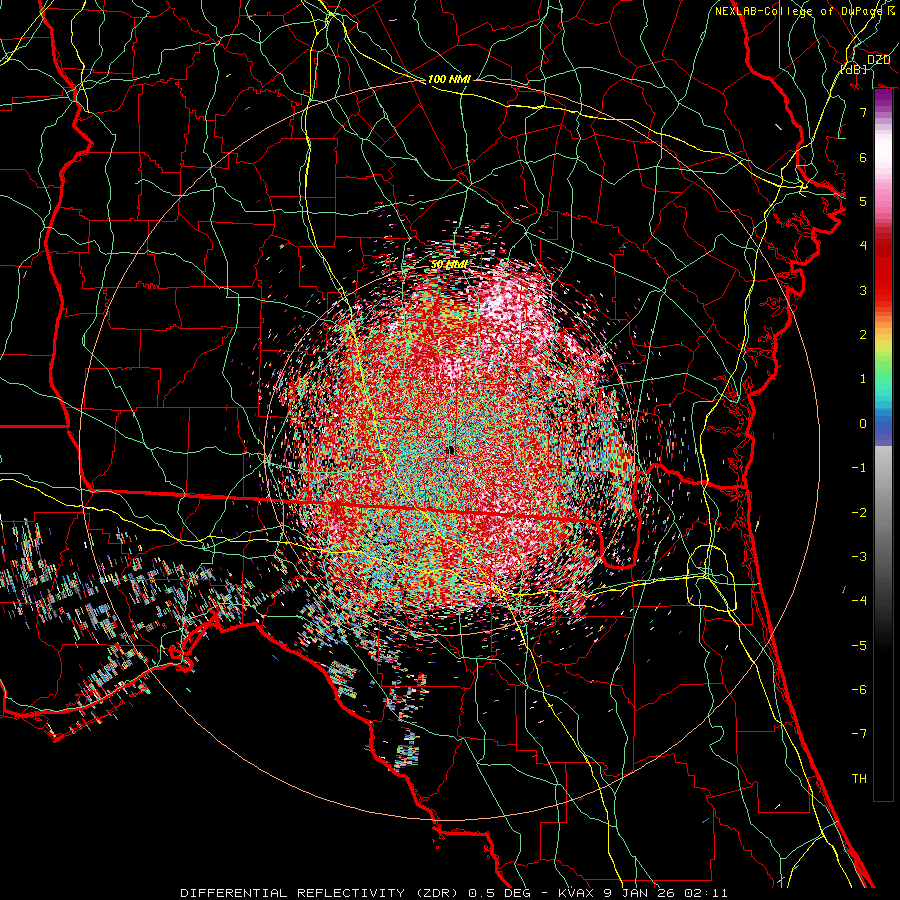Click the DZD legend title
900x900 pixels.
[878, 60]
